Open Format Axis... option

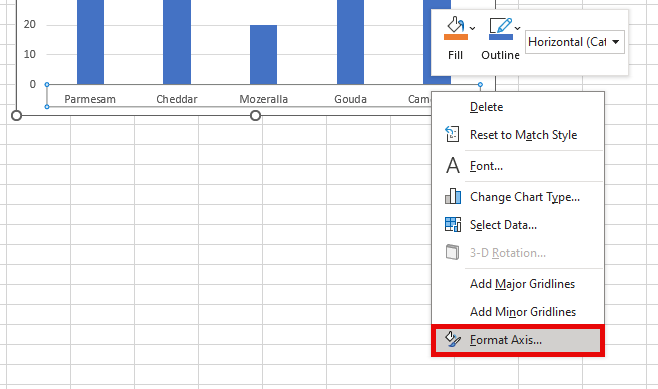(518, 340)
